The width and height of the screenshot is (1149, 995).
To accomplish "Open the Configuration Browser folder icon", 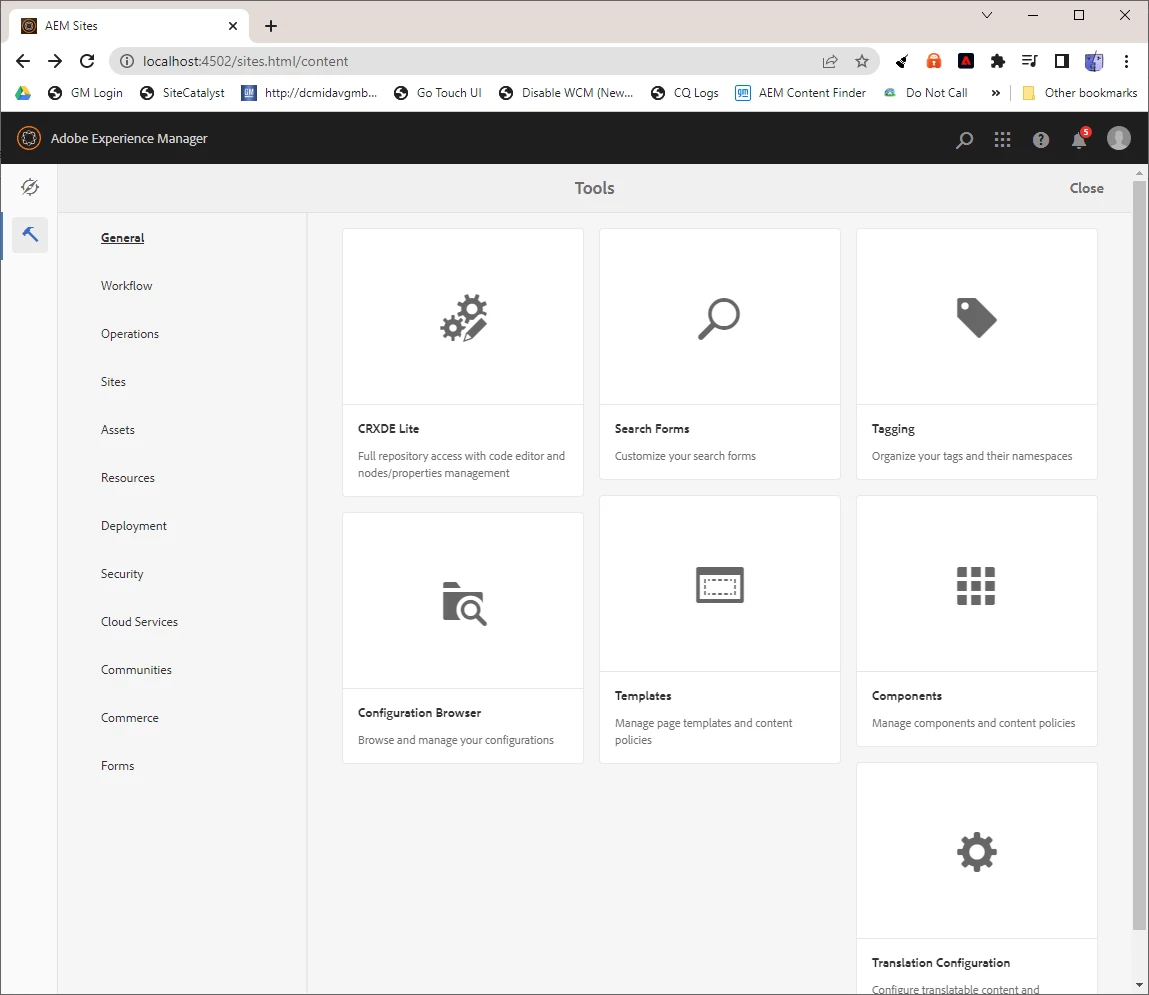I will point(465,603).
